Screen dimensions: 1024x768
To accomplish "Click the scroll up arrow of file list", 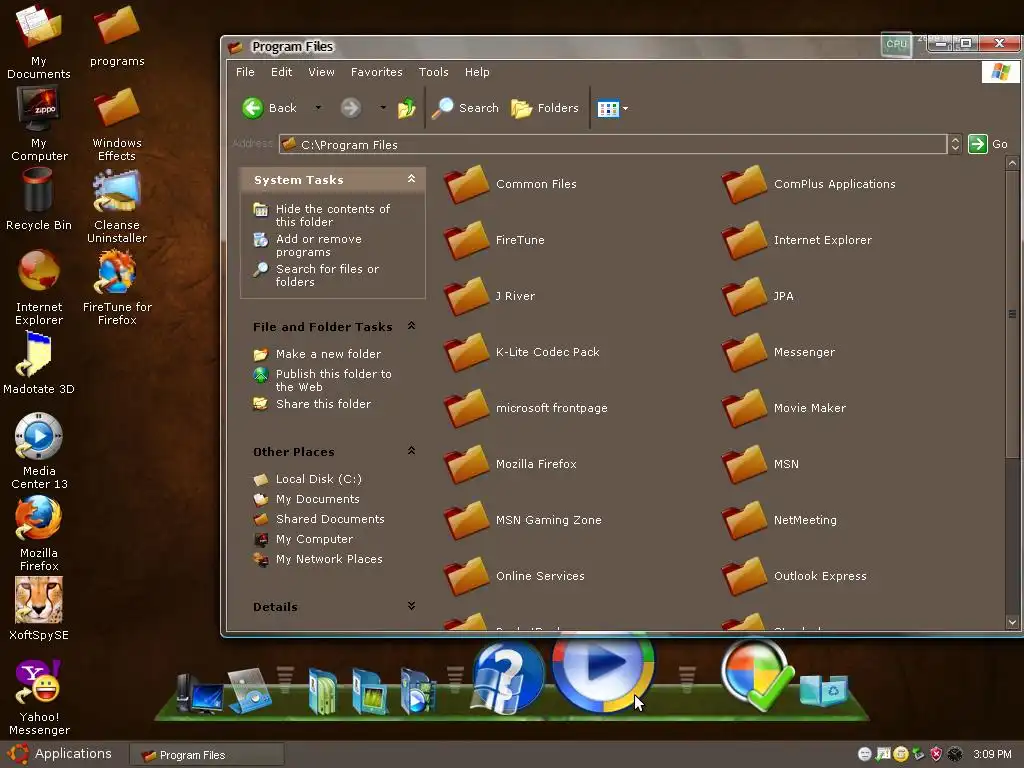I will (1012, 163).
